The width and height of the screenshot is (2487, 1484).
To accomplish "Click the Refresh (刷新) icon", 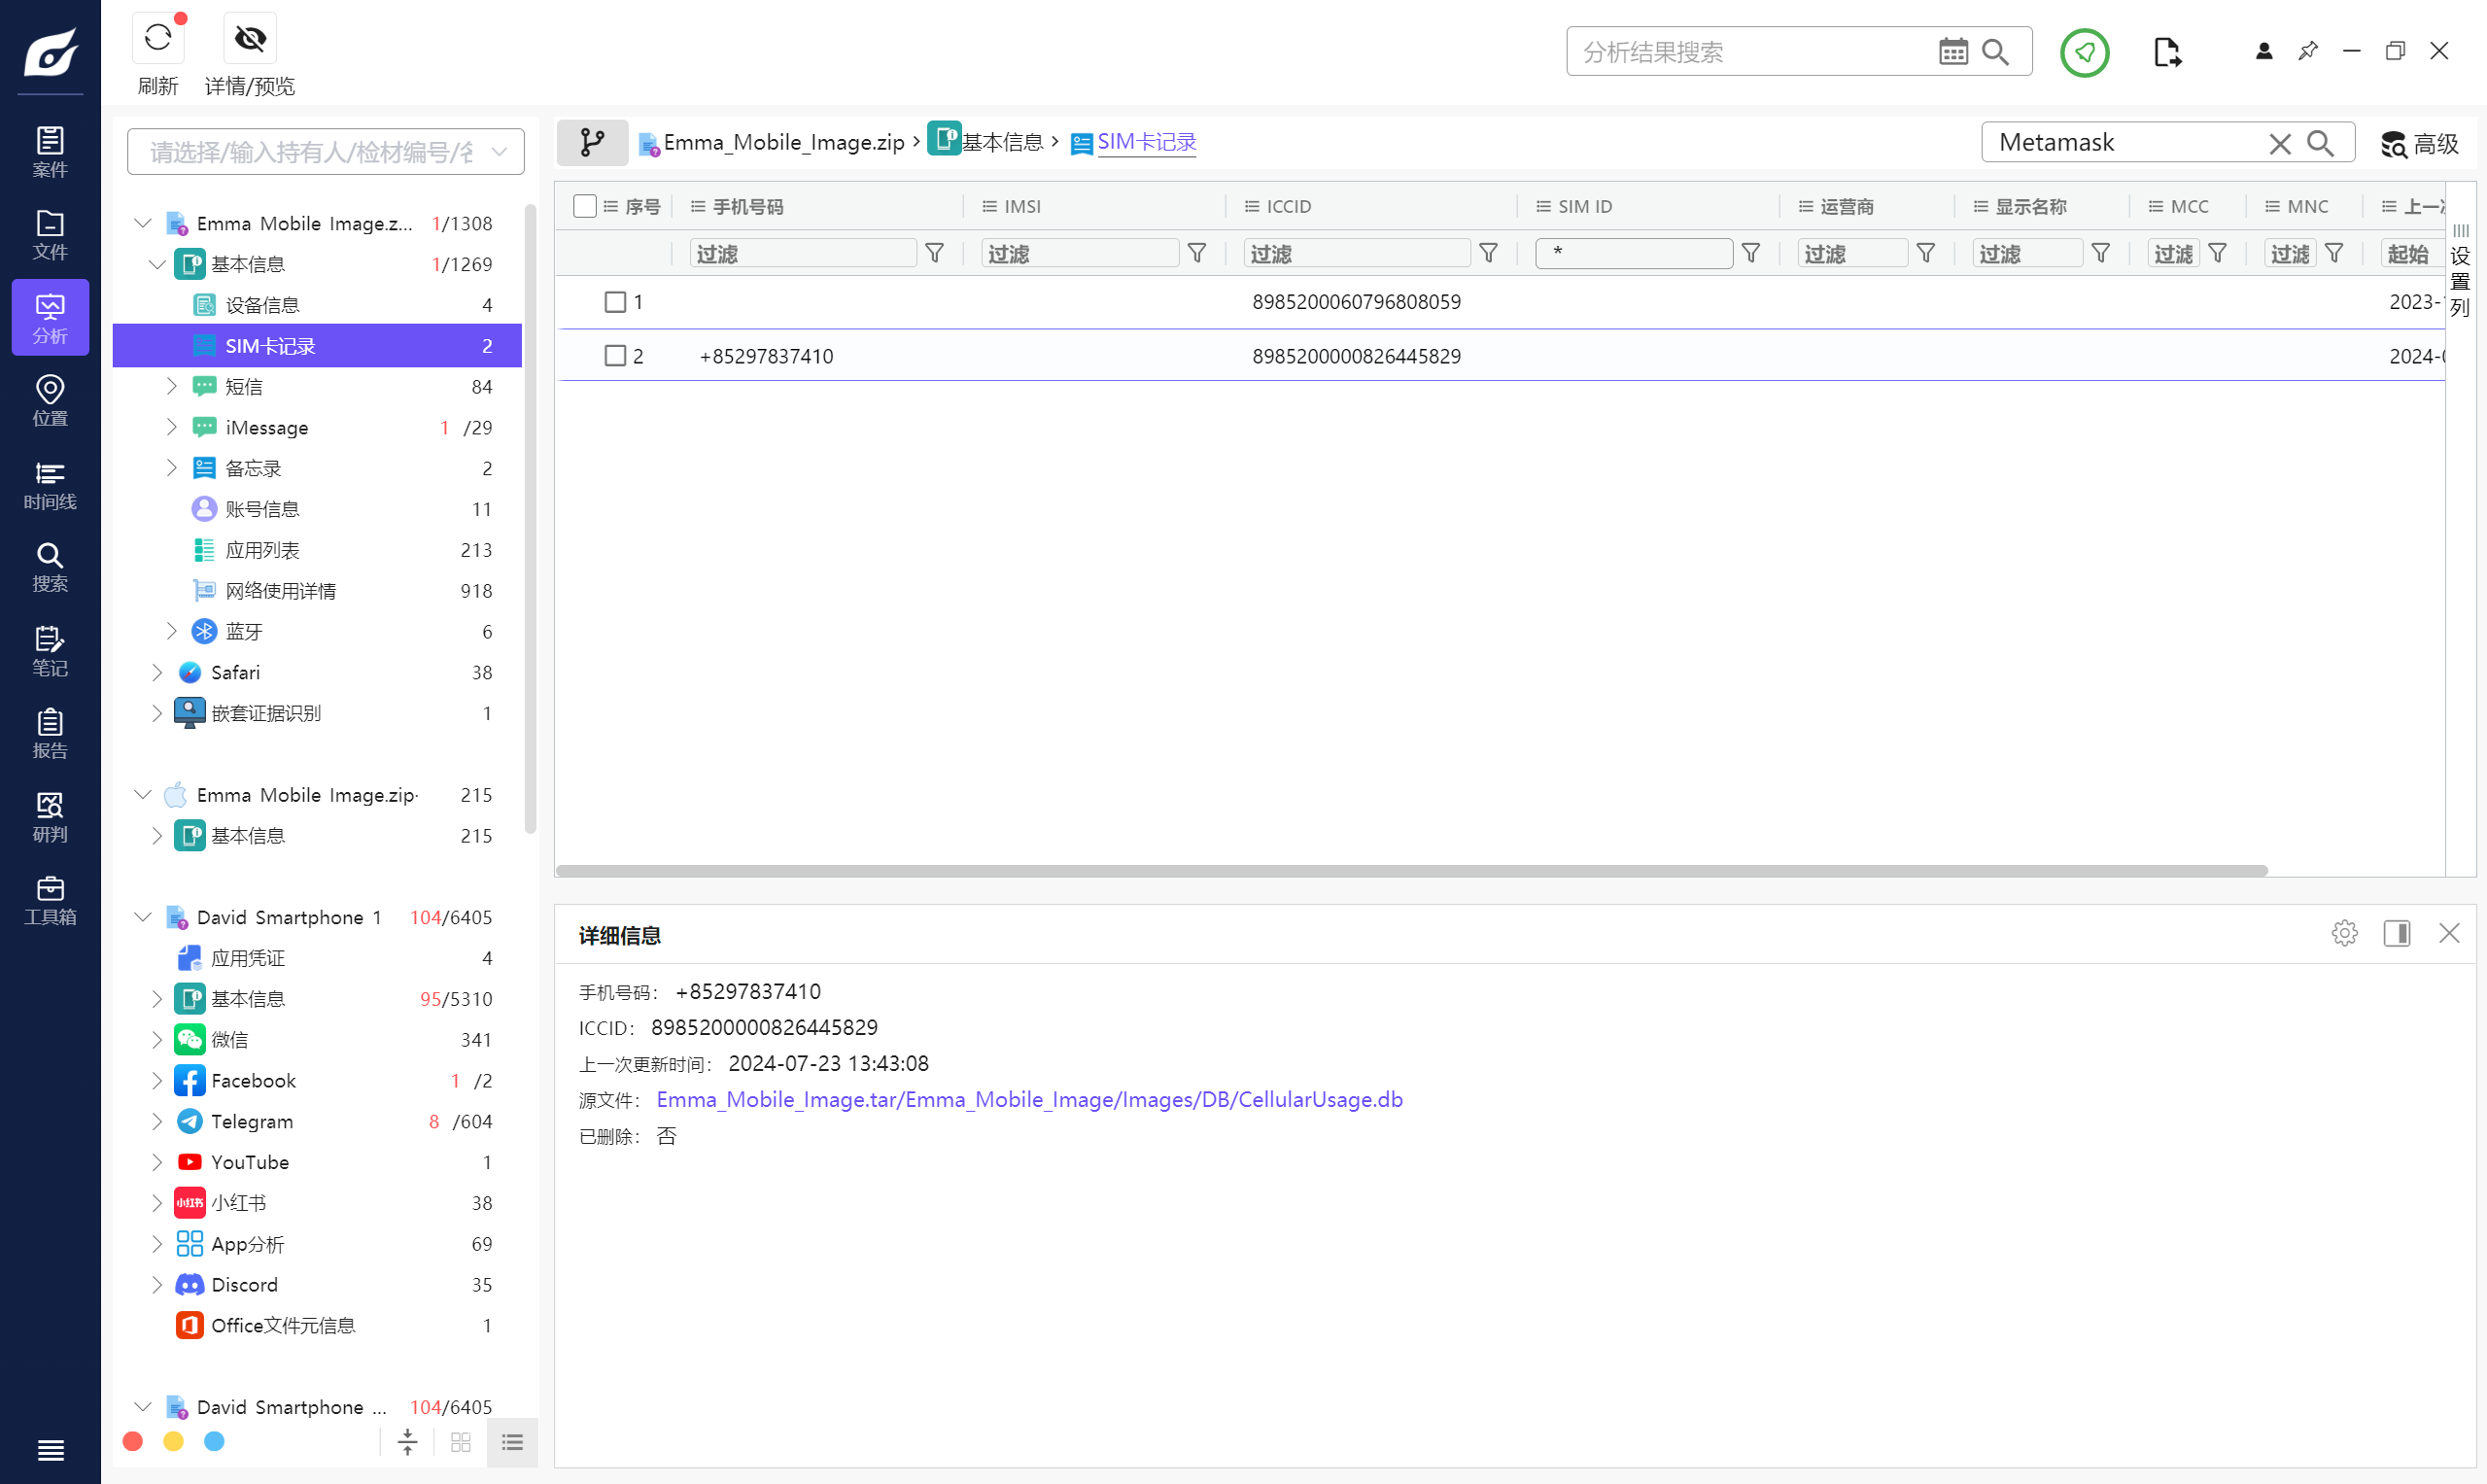I will tap(157, 39).
